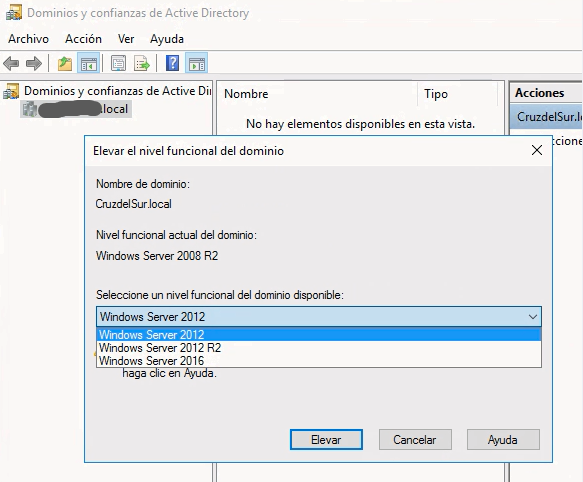Toggle the Show/Hide action pane icon
Image resolution: width=583 pixels, height=482 pixels.
[x=197, y=63]
